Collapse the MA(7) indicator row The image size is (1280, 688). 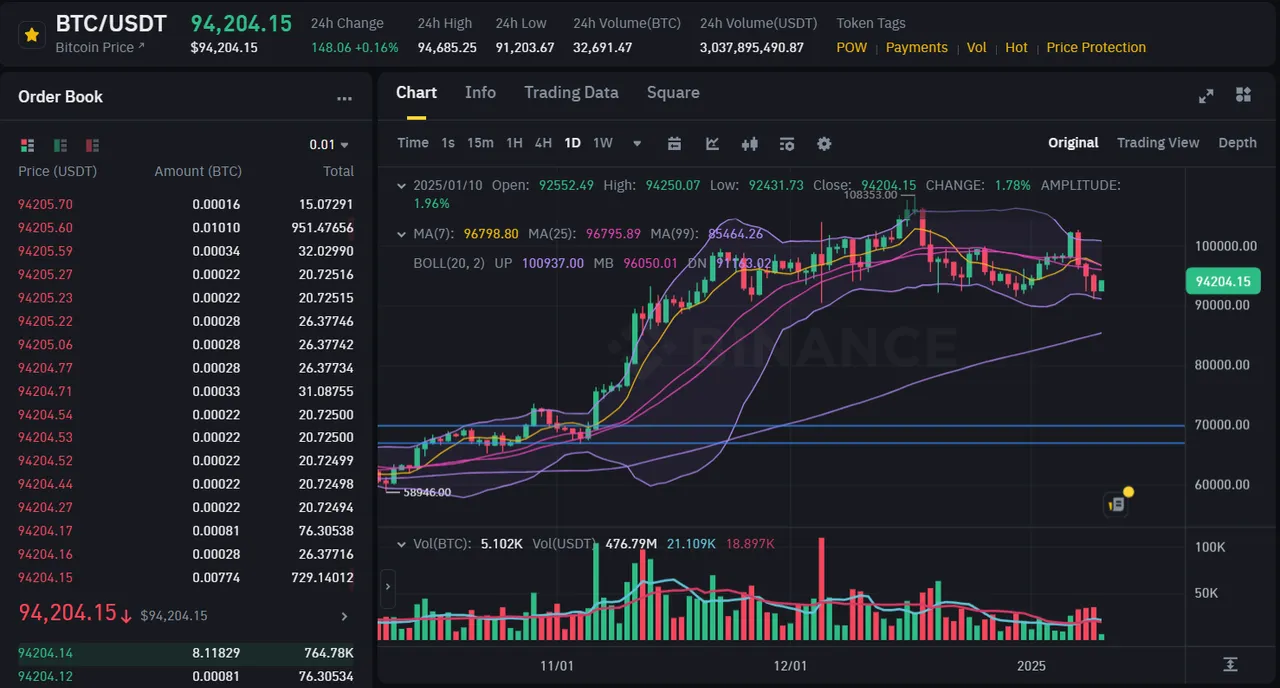pos(402,235)
